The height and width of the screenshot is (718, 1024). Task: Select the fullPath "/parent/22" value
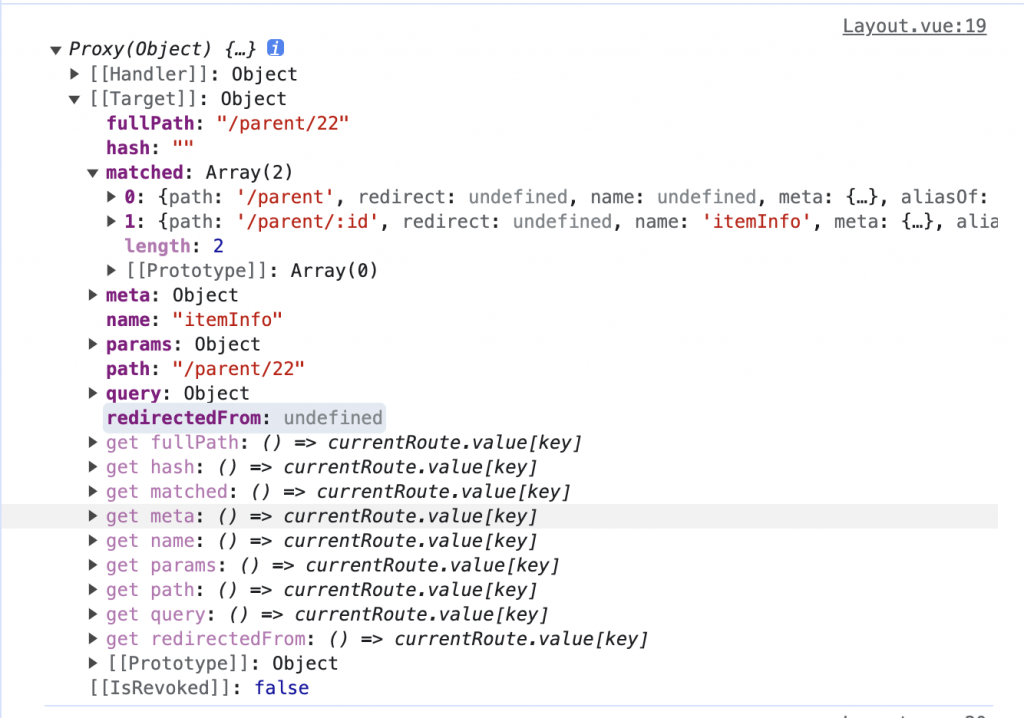283,123
